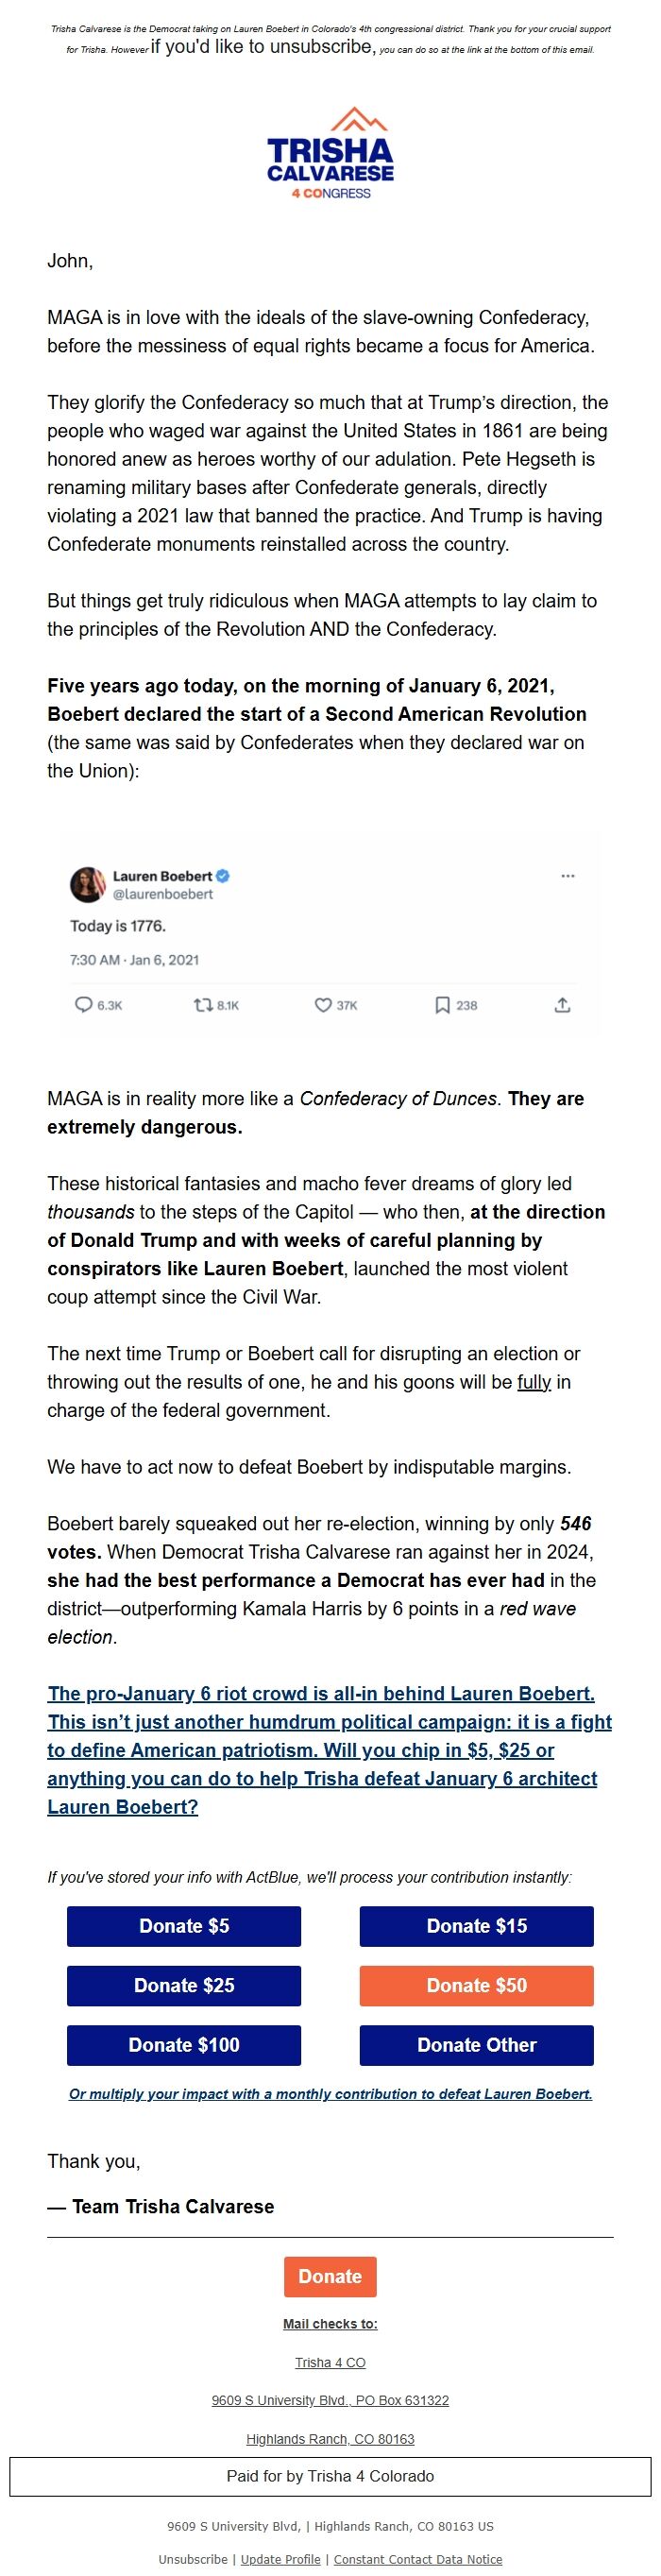Open the Update Profile link

click(281, 2559)
